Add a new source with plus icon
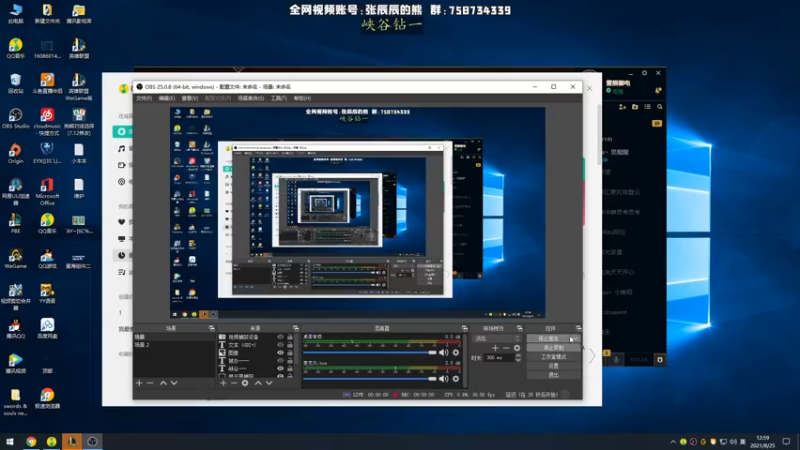 (x=223, y=383)
